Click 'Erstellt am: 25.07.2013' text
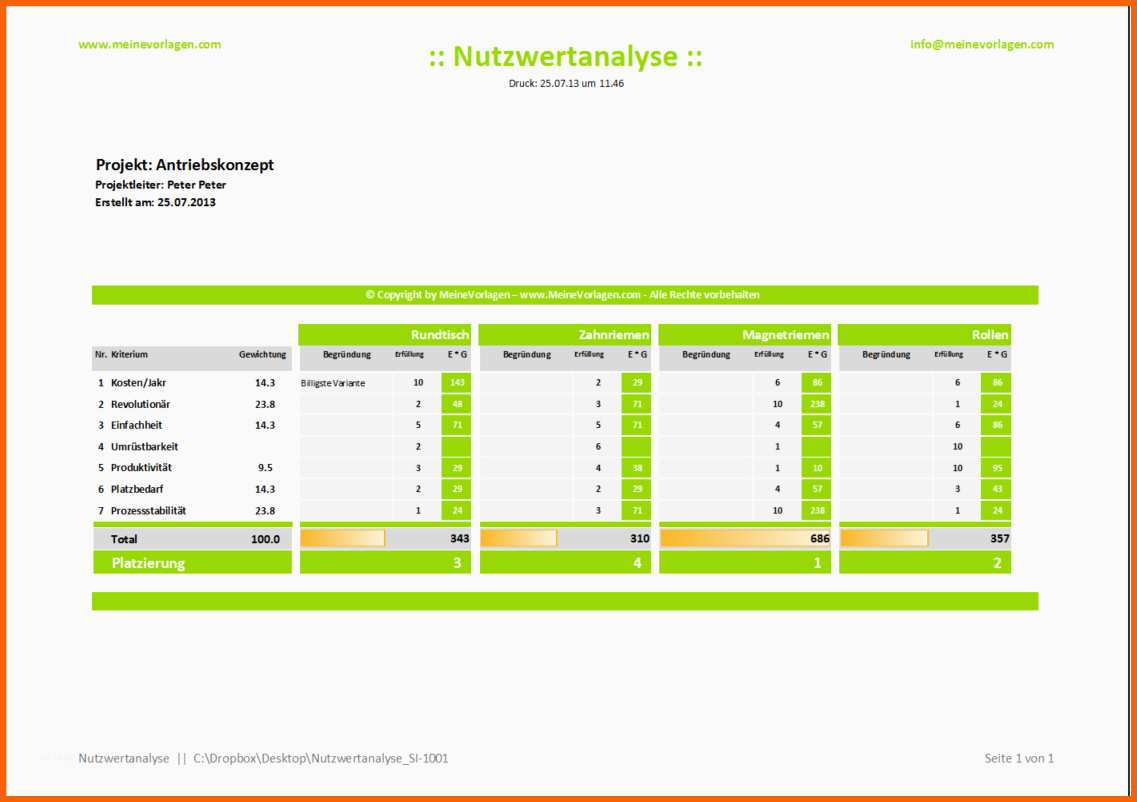 point(155,202)
